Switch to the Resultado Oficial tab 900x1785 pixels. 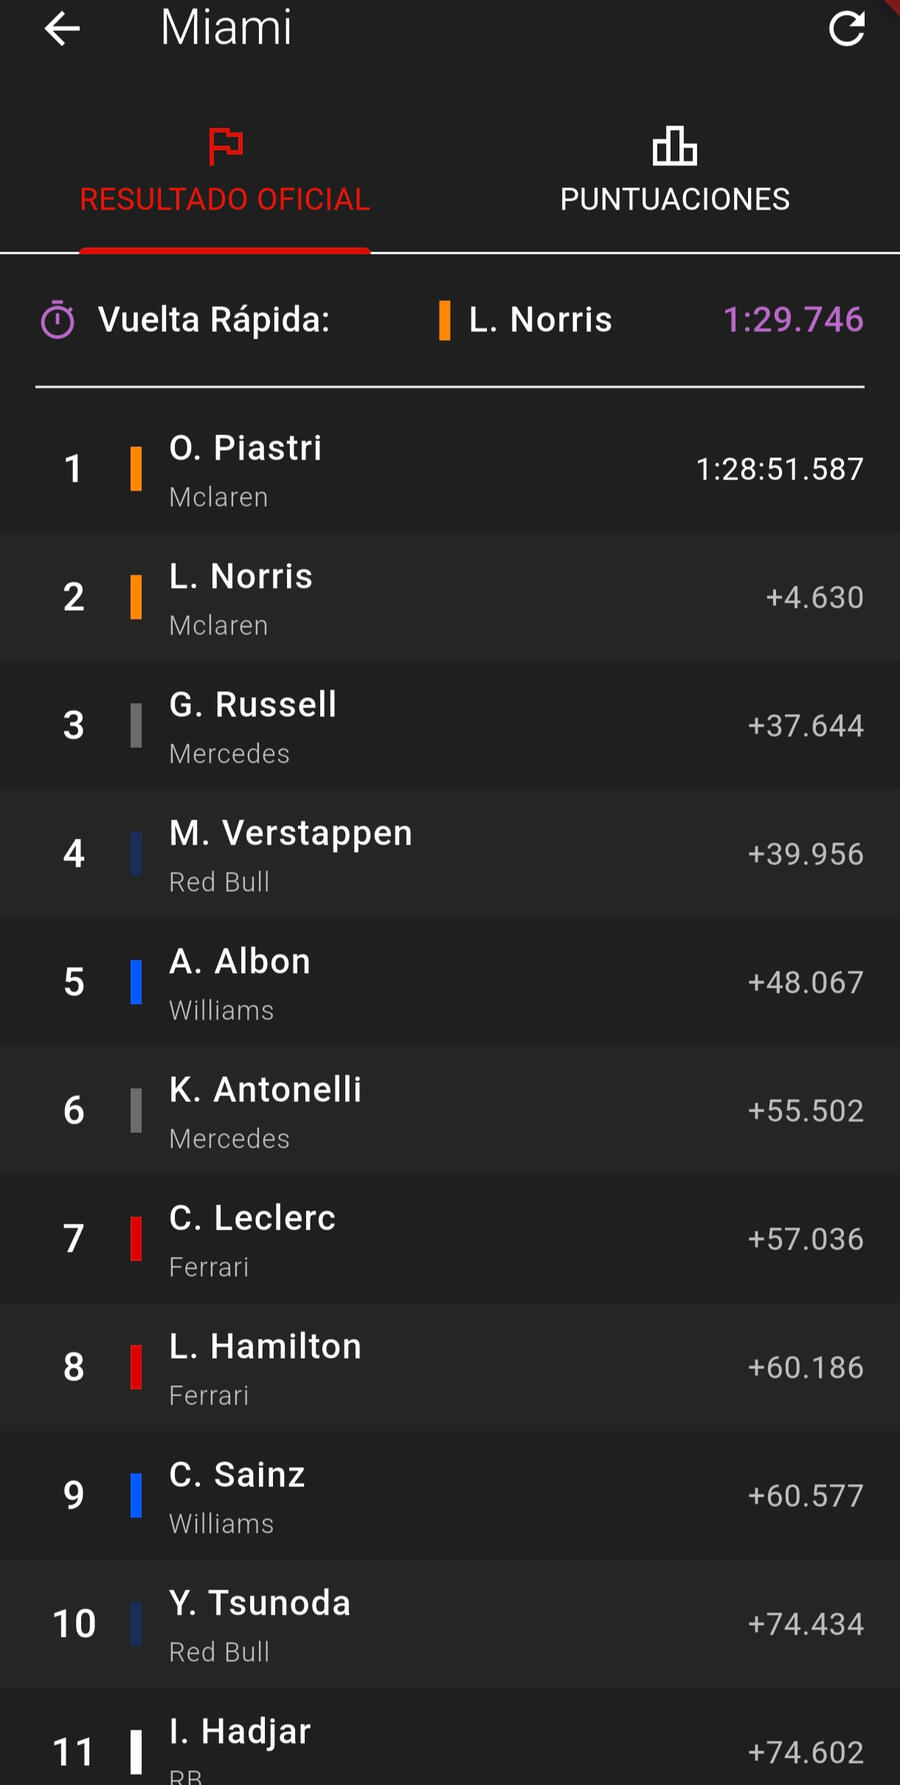pos(225,199)
